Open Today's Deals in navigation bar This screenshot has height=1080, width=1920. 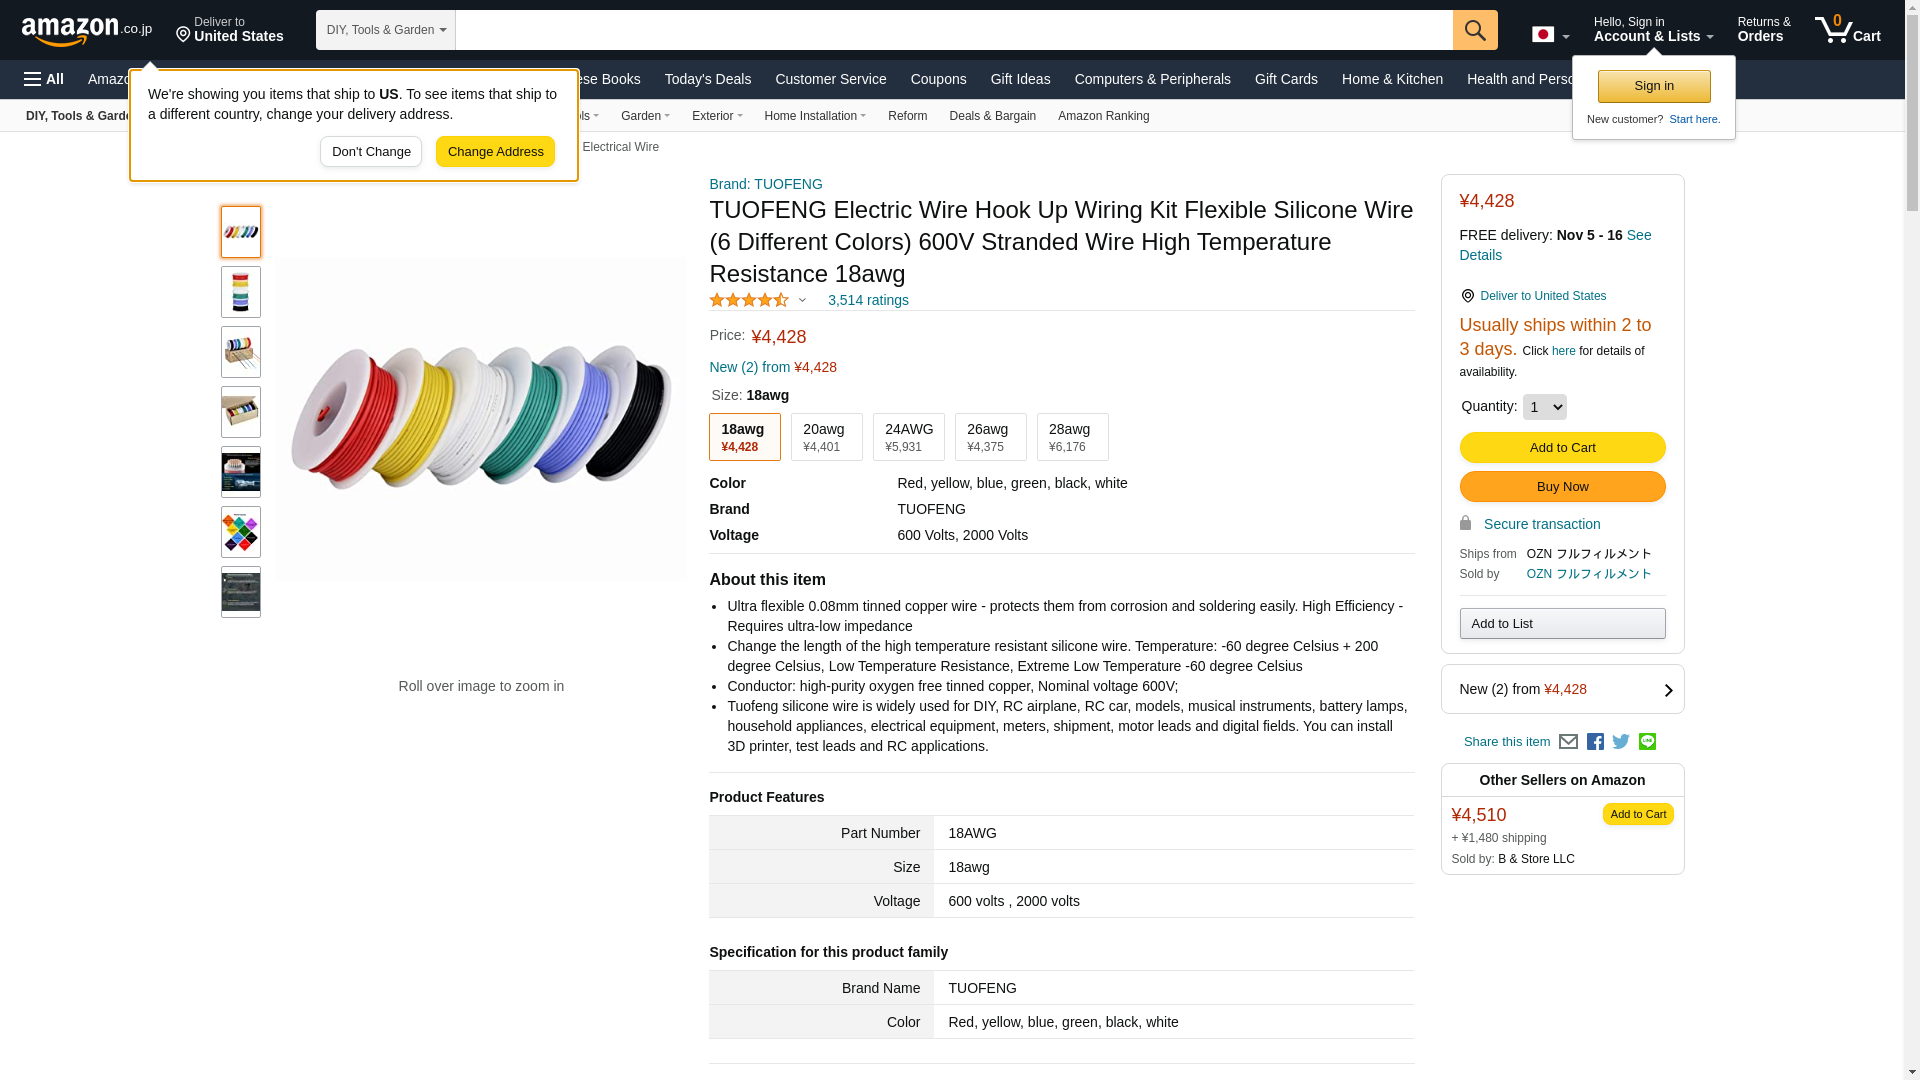707,79
